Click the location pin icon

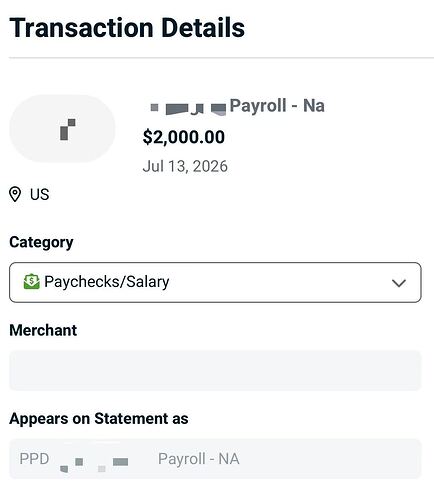(x=15, y=194)
